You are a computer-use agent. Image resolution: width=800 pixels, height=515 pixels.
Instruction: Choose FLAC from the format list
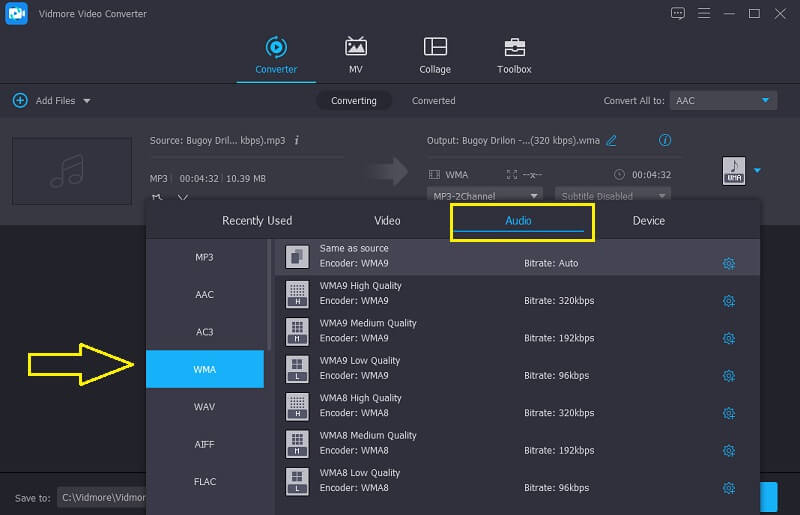[204, 481]
